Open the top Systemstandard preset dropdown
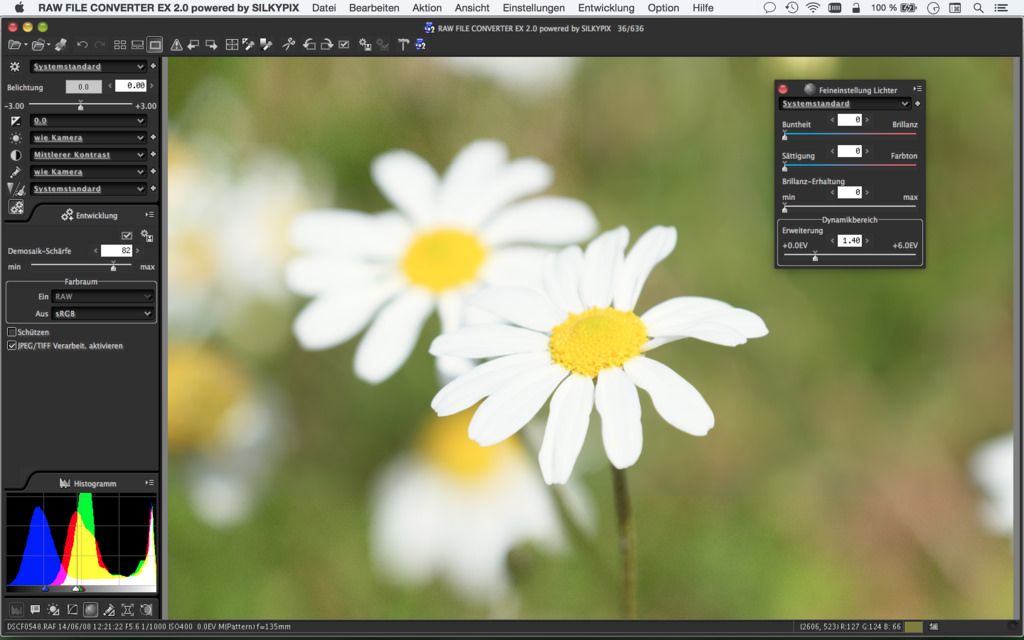Image resolution: width=1024 pixels, height=640 pixels. pyautogui.click(x=88, y=67)
